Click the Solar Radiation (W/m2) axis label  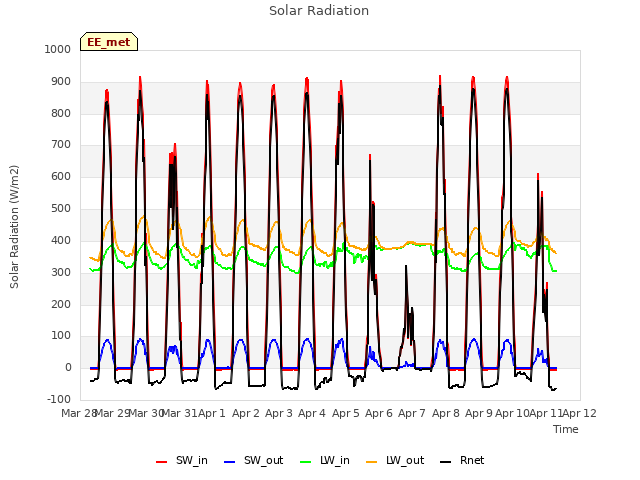click(x=14, y=227)
